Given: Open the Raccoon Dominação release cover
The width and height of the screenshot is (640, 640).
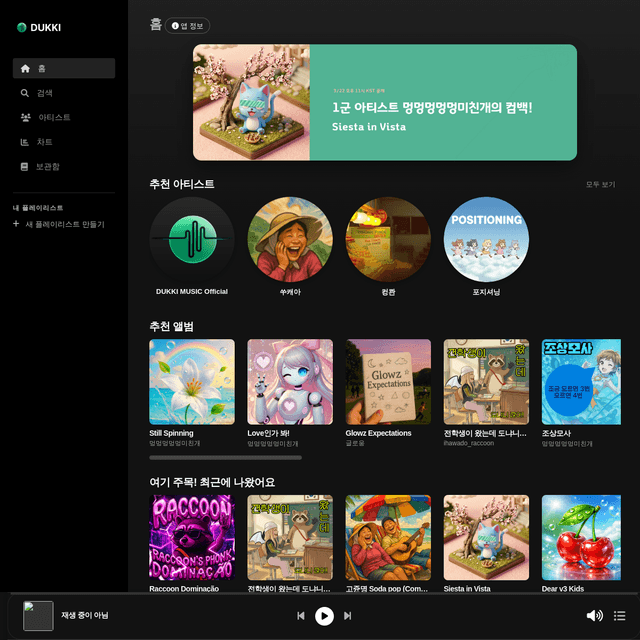Looking at the screenshot, I should tap(192, 538).
